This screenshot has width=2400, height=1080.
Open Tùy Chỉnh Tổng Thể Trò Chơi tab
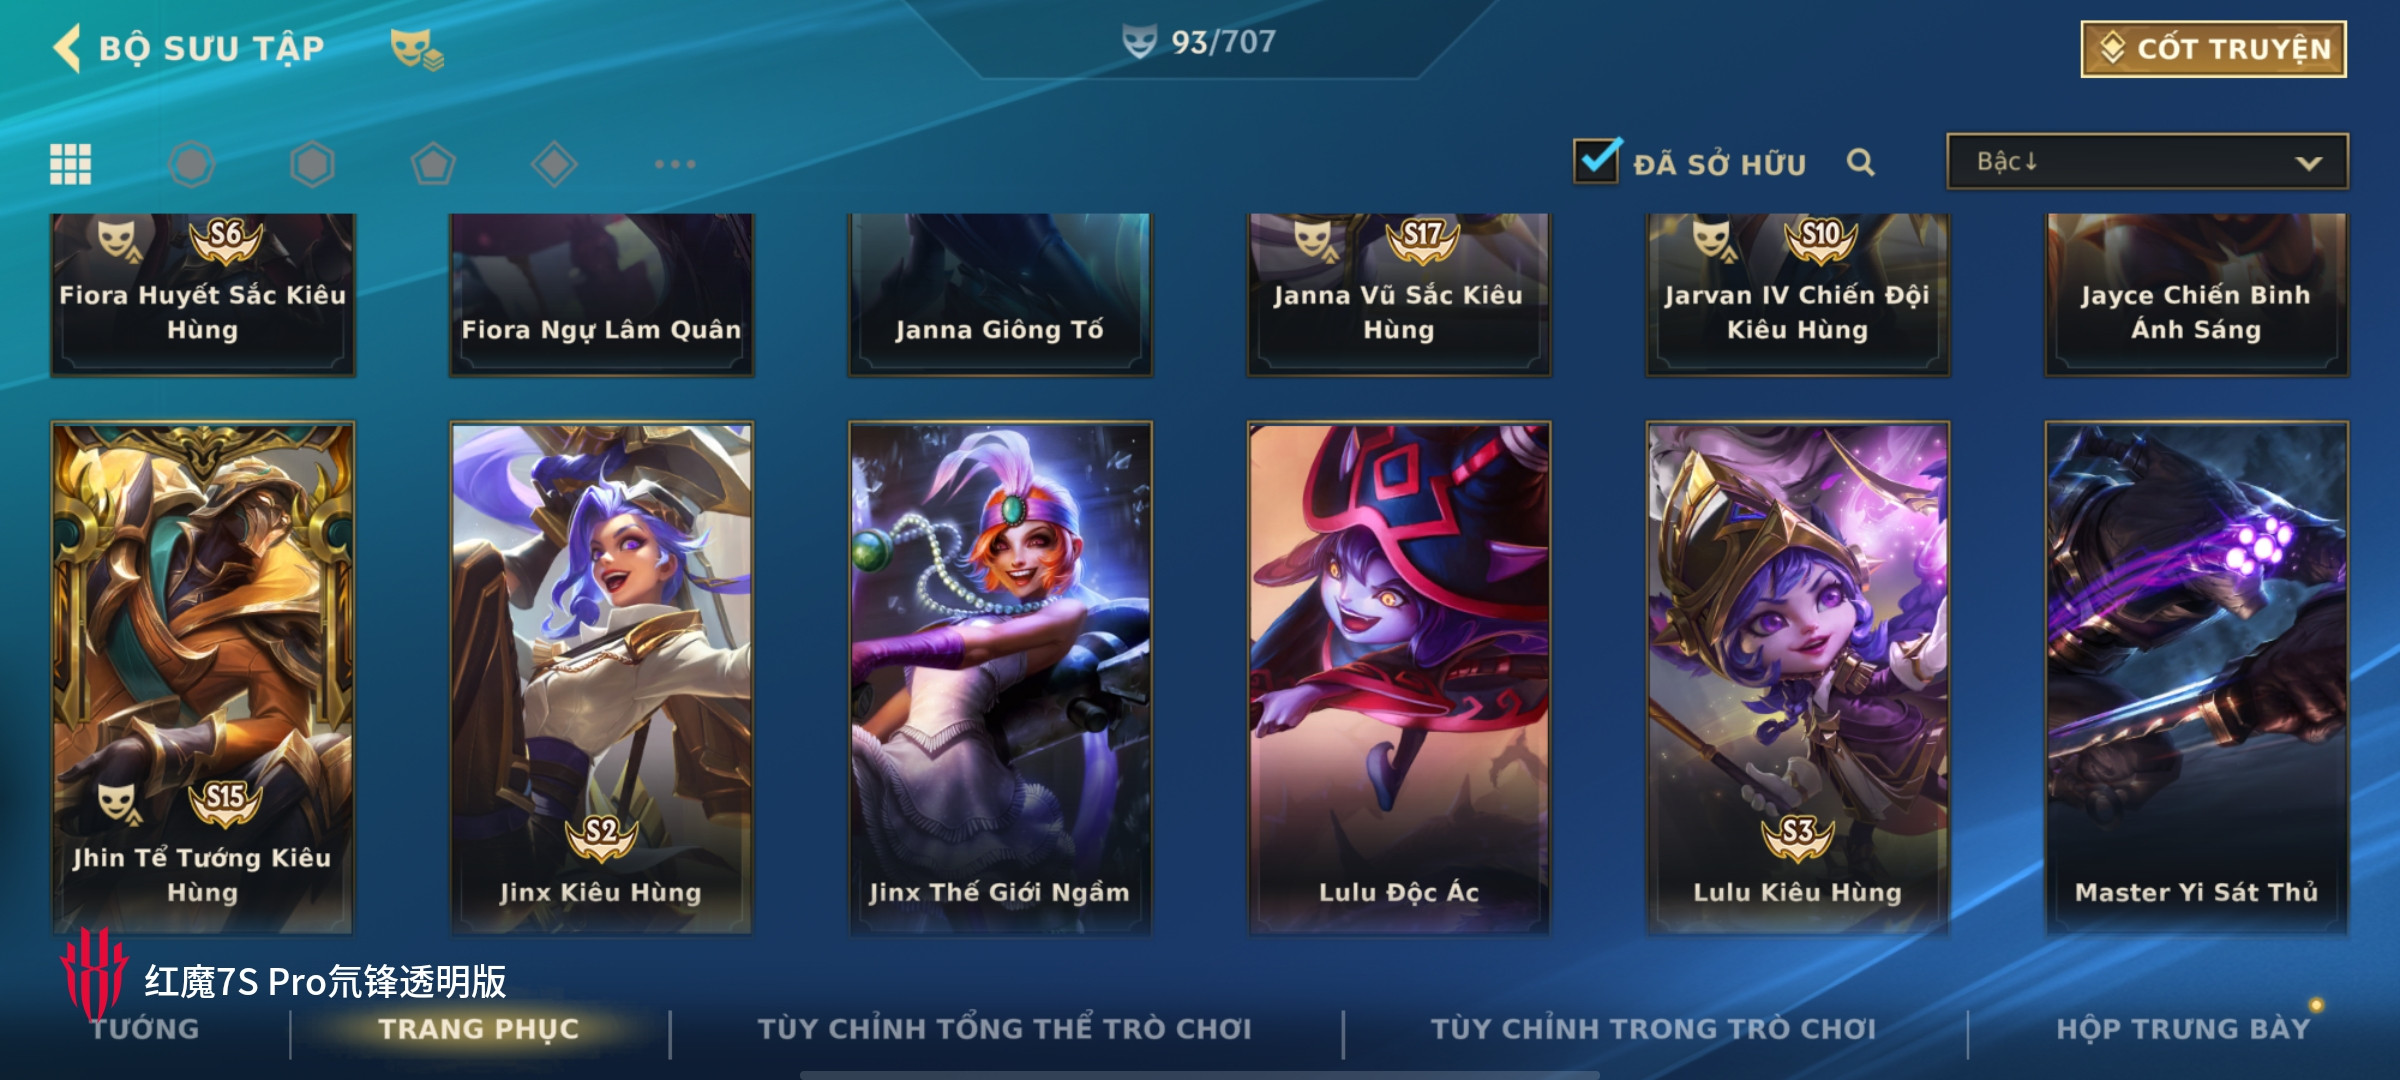(x=1005, y=1029)
